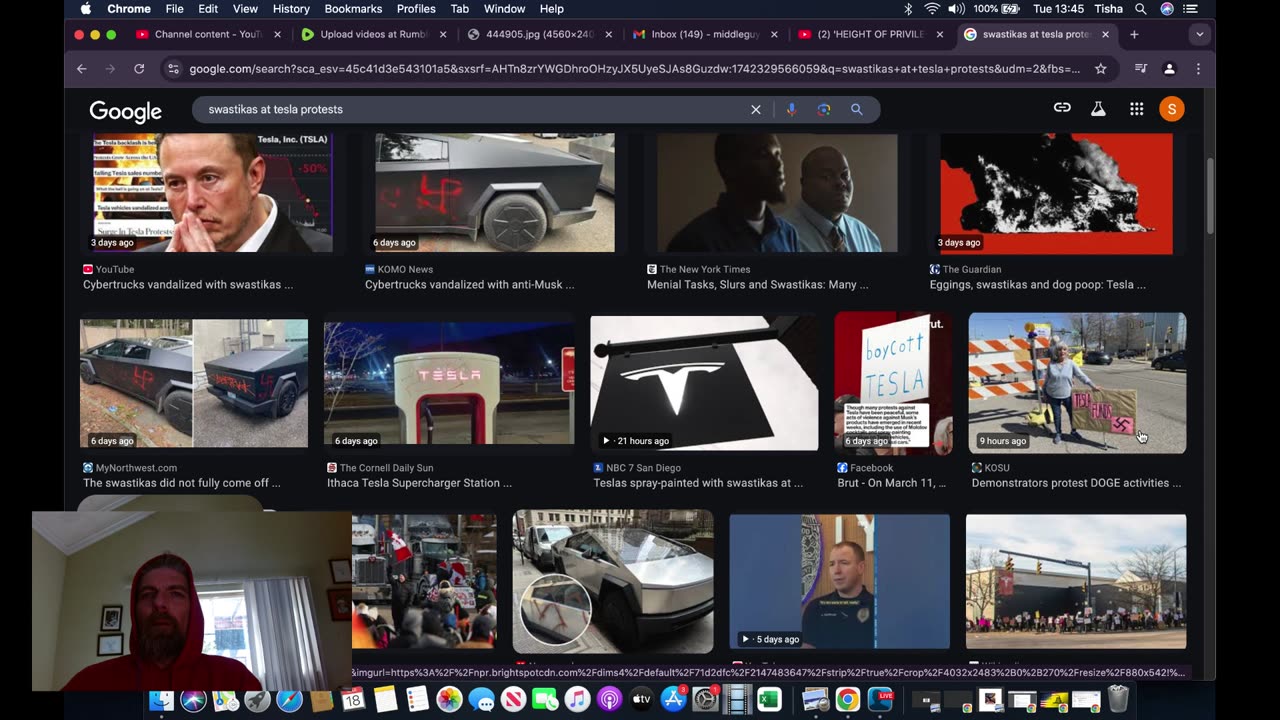
Task: Go back with the browser back arrow
Action: 82,69
